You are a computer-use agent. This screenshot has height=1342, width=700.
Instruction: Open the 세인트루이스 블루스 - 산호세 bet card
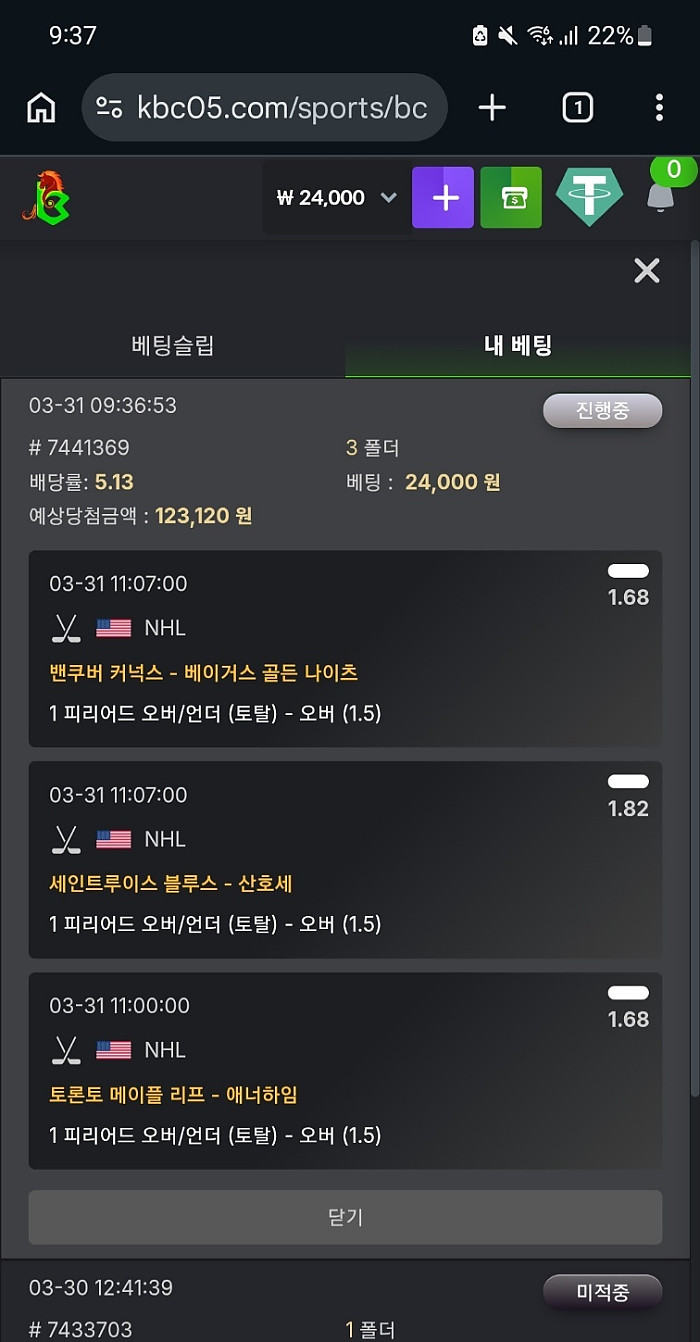coord(345,860)
